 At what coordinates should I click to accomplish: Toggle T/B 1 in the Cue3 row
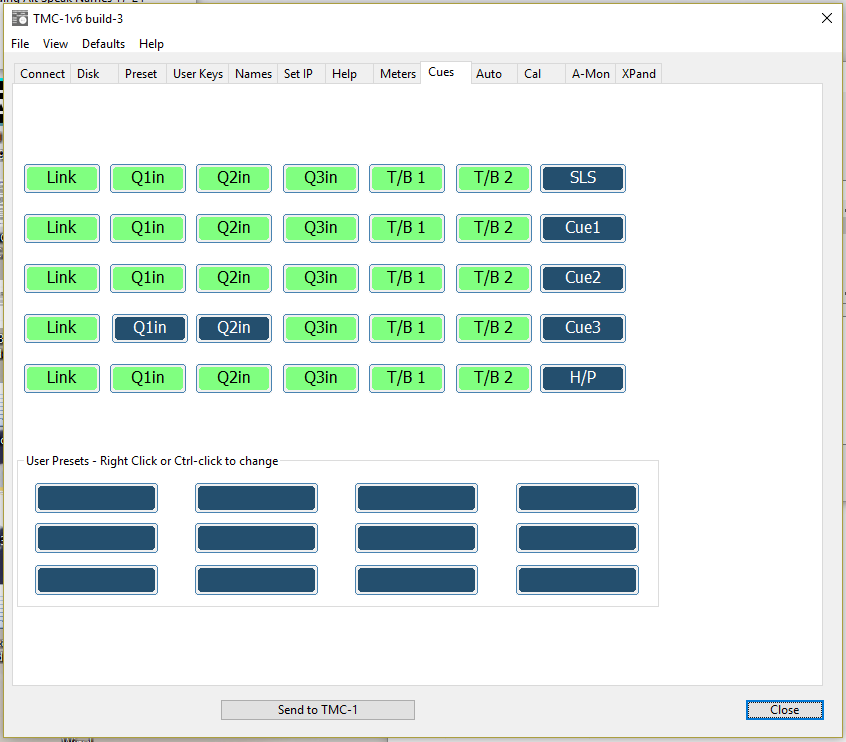(x=407, y=328)
